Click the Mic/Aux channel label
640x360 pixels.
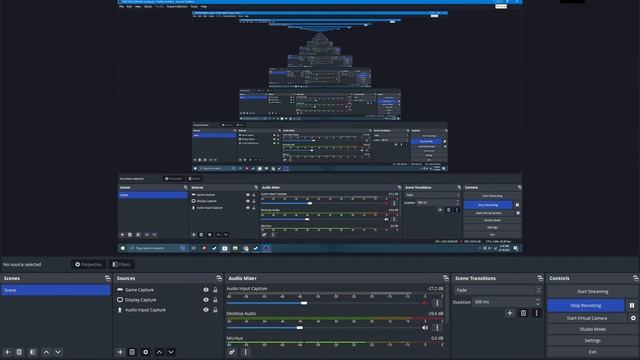coord(235,338)
